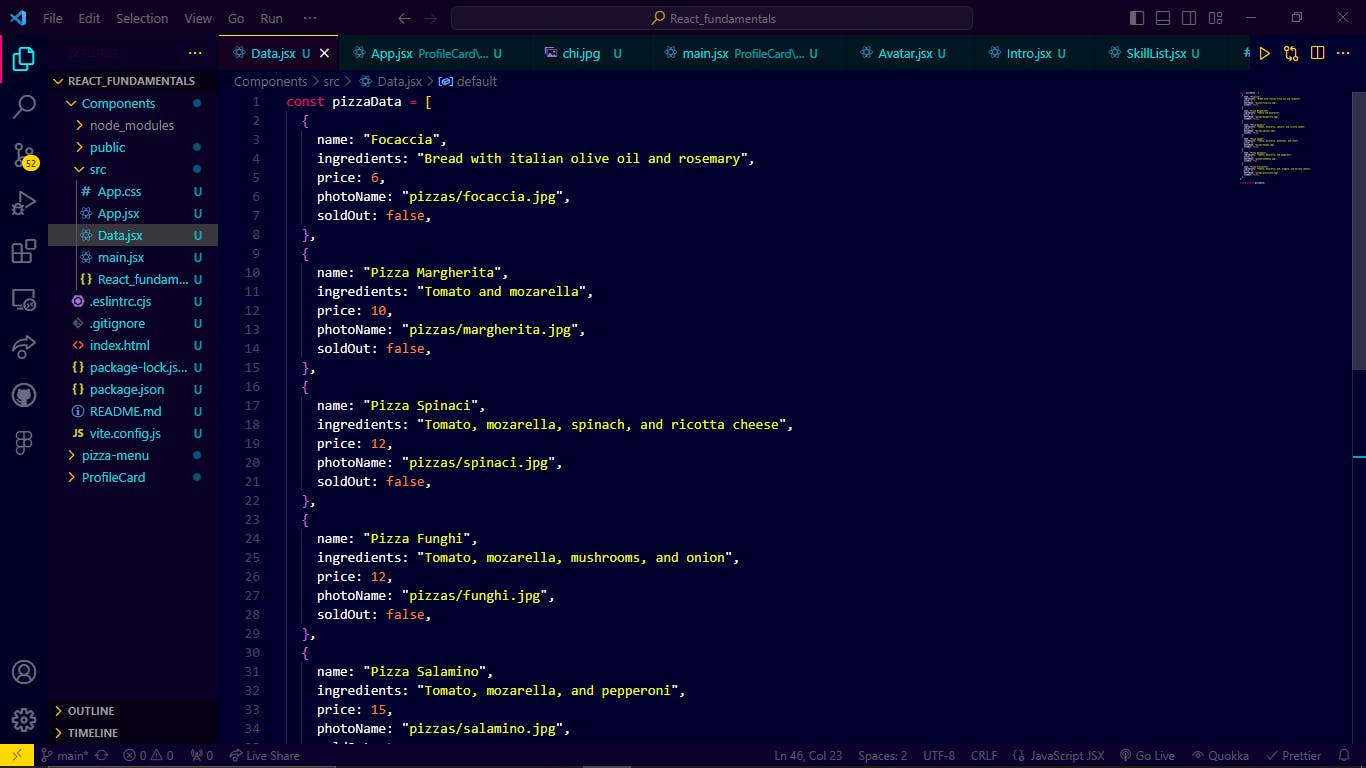Expand the OUTLINE section
Image resolution: width=1366 pixels, height=768 pixels.
point(133,711)
